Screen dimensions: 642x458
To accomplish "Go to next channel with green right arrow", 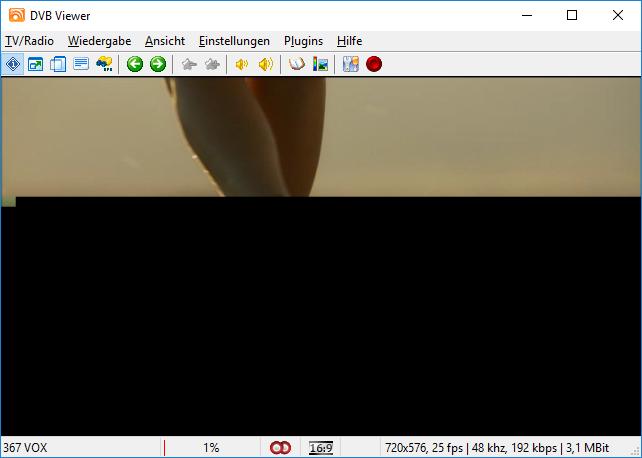I will [158, 64].
